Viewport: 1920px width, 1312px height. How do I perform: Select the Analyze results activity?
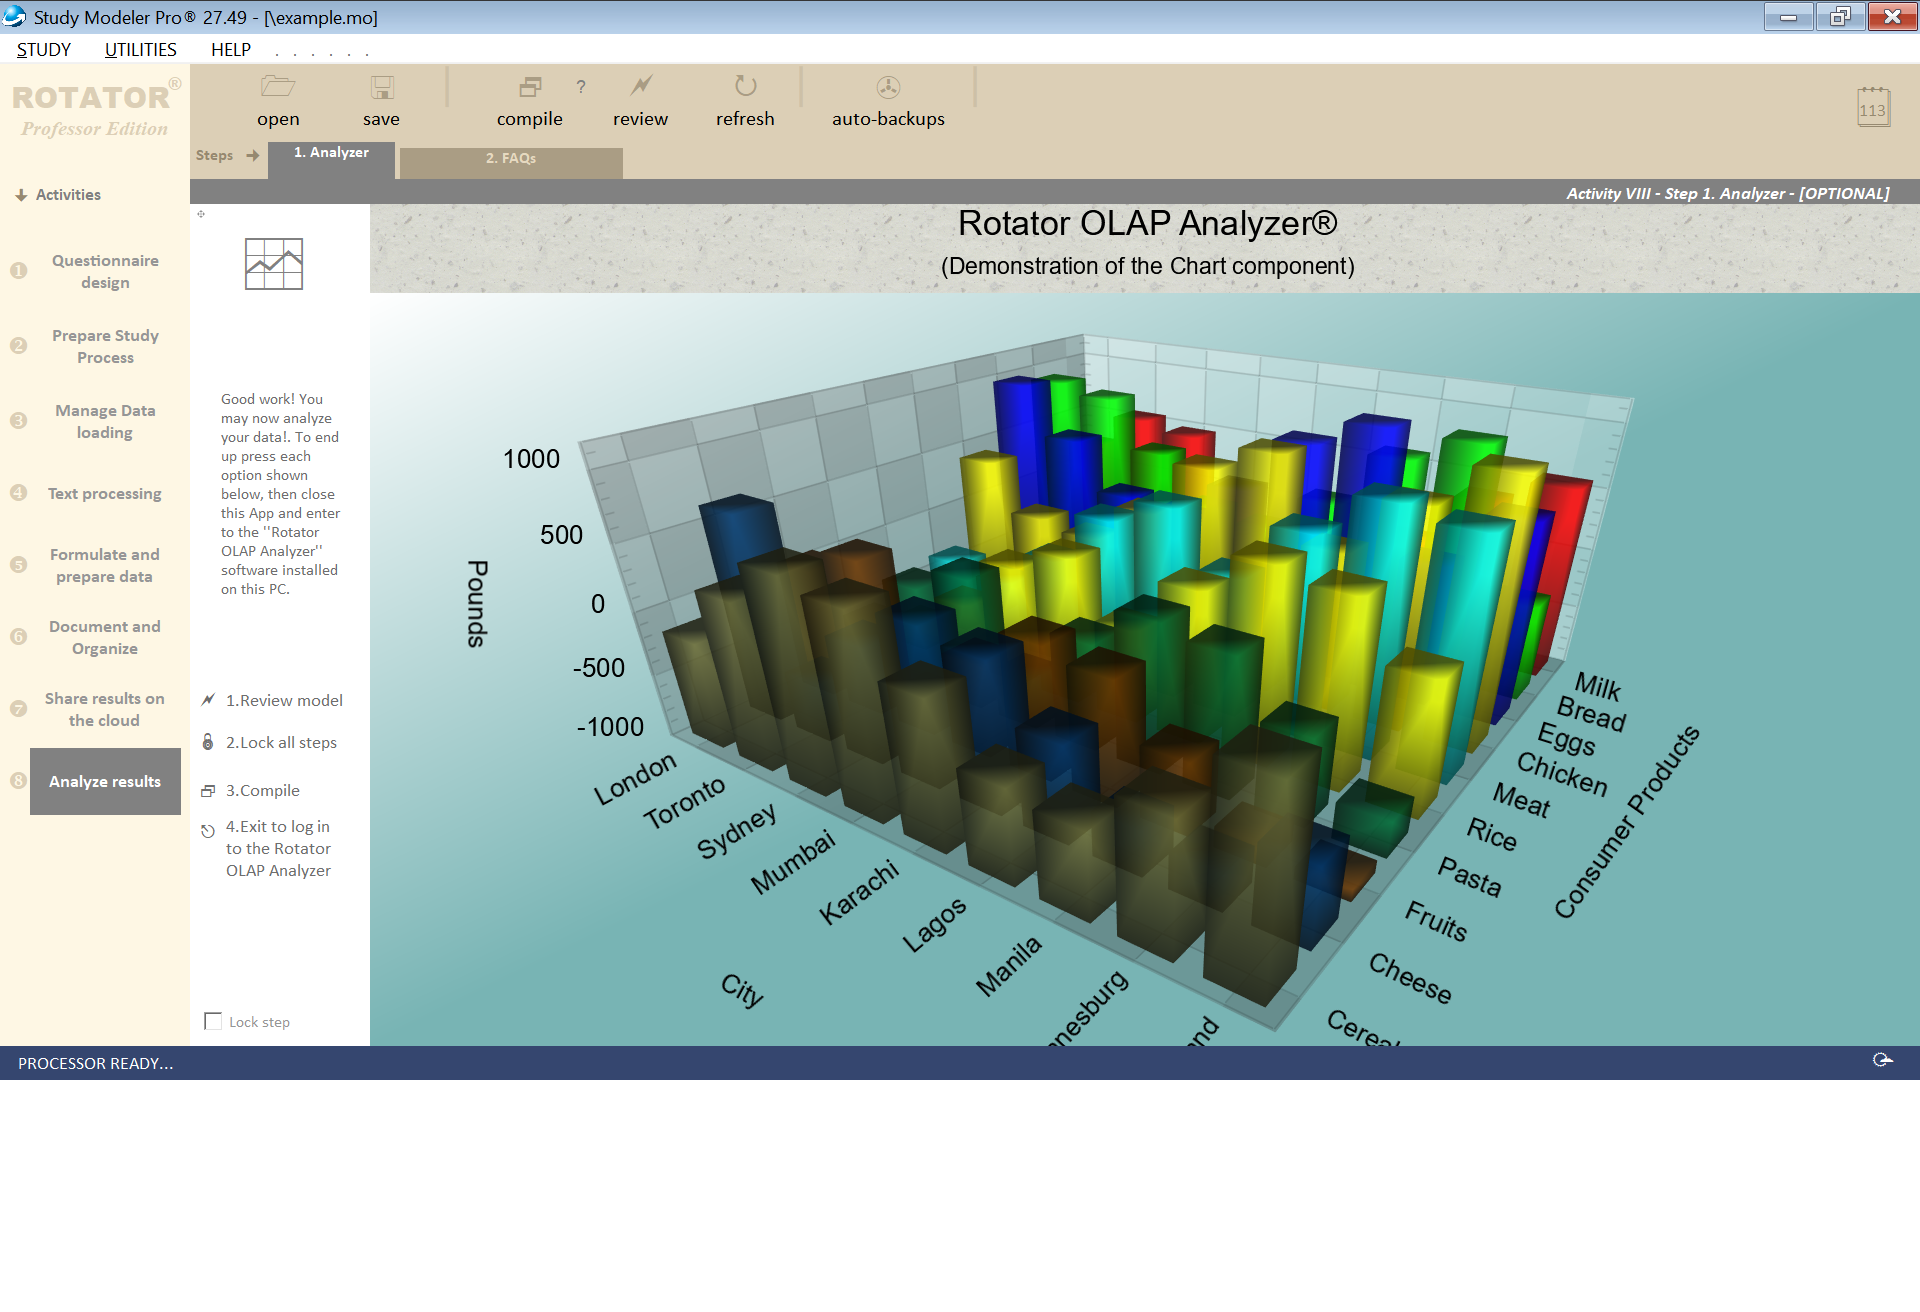coord(105,781)
